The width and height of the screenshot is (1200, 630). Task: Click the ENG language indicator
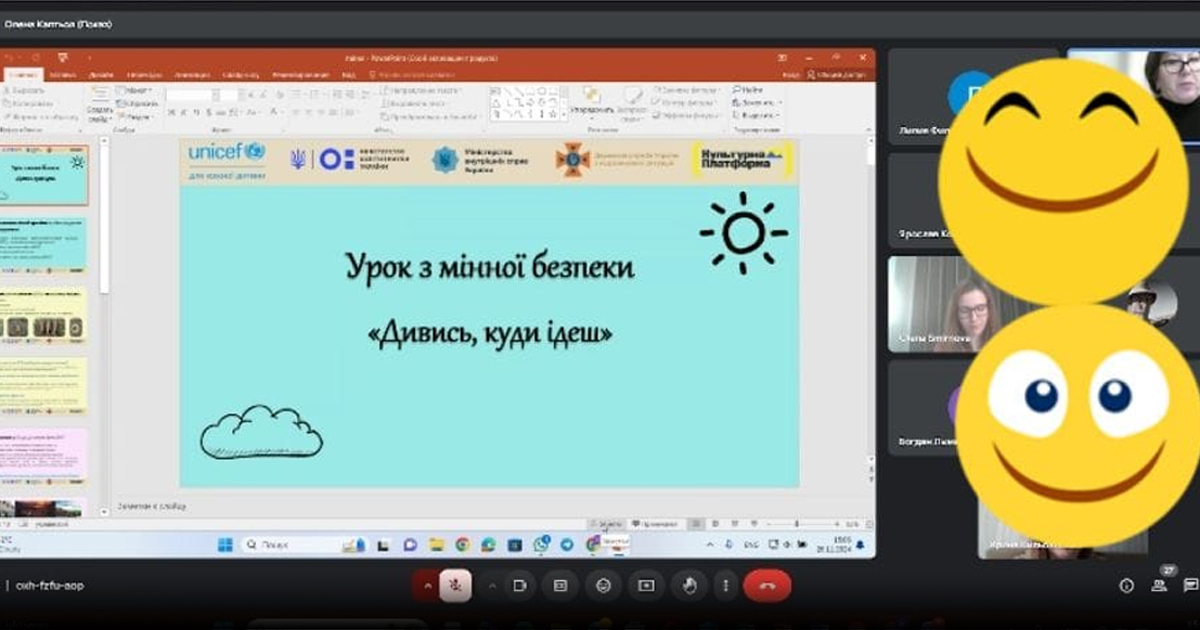click(x=751, y=545)
